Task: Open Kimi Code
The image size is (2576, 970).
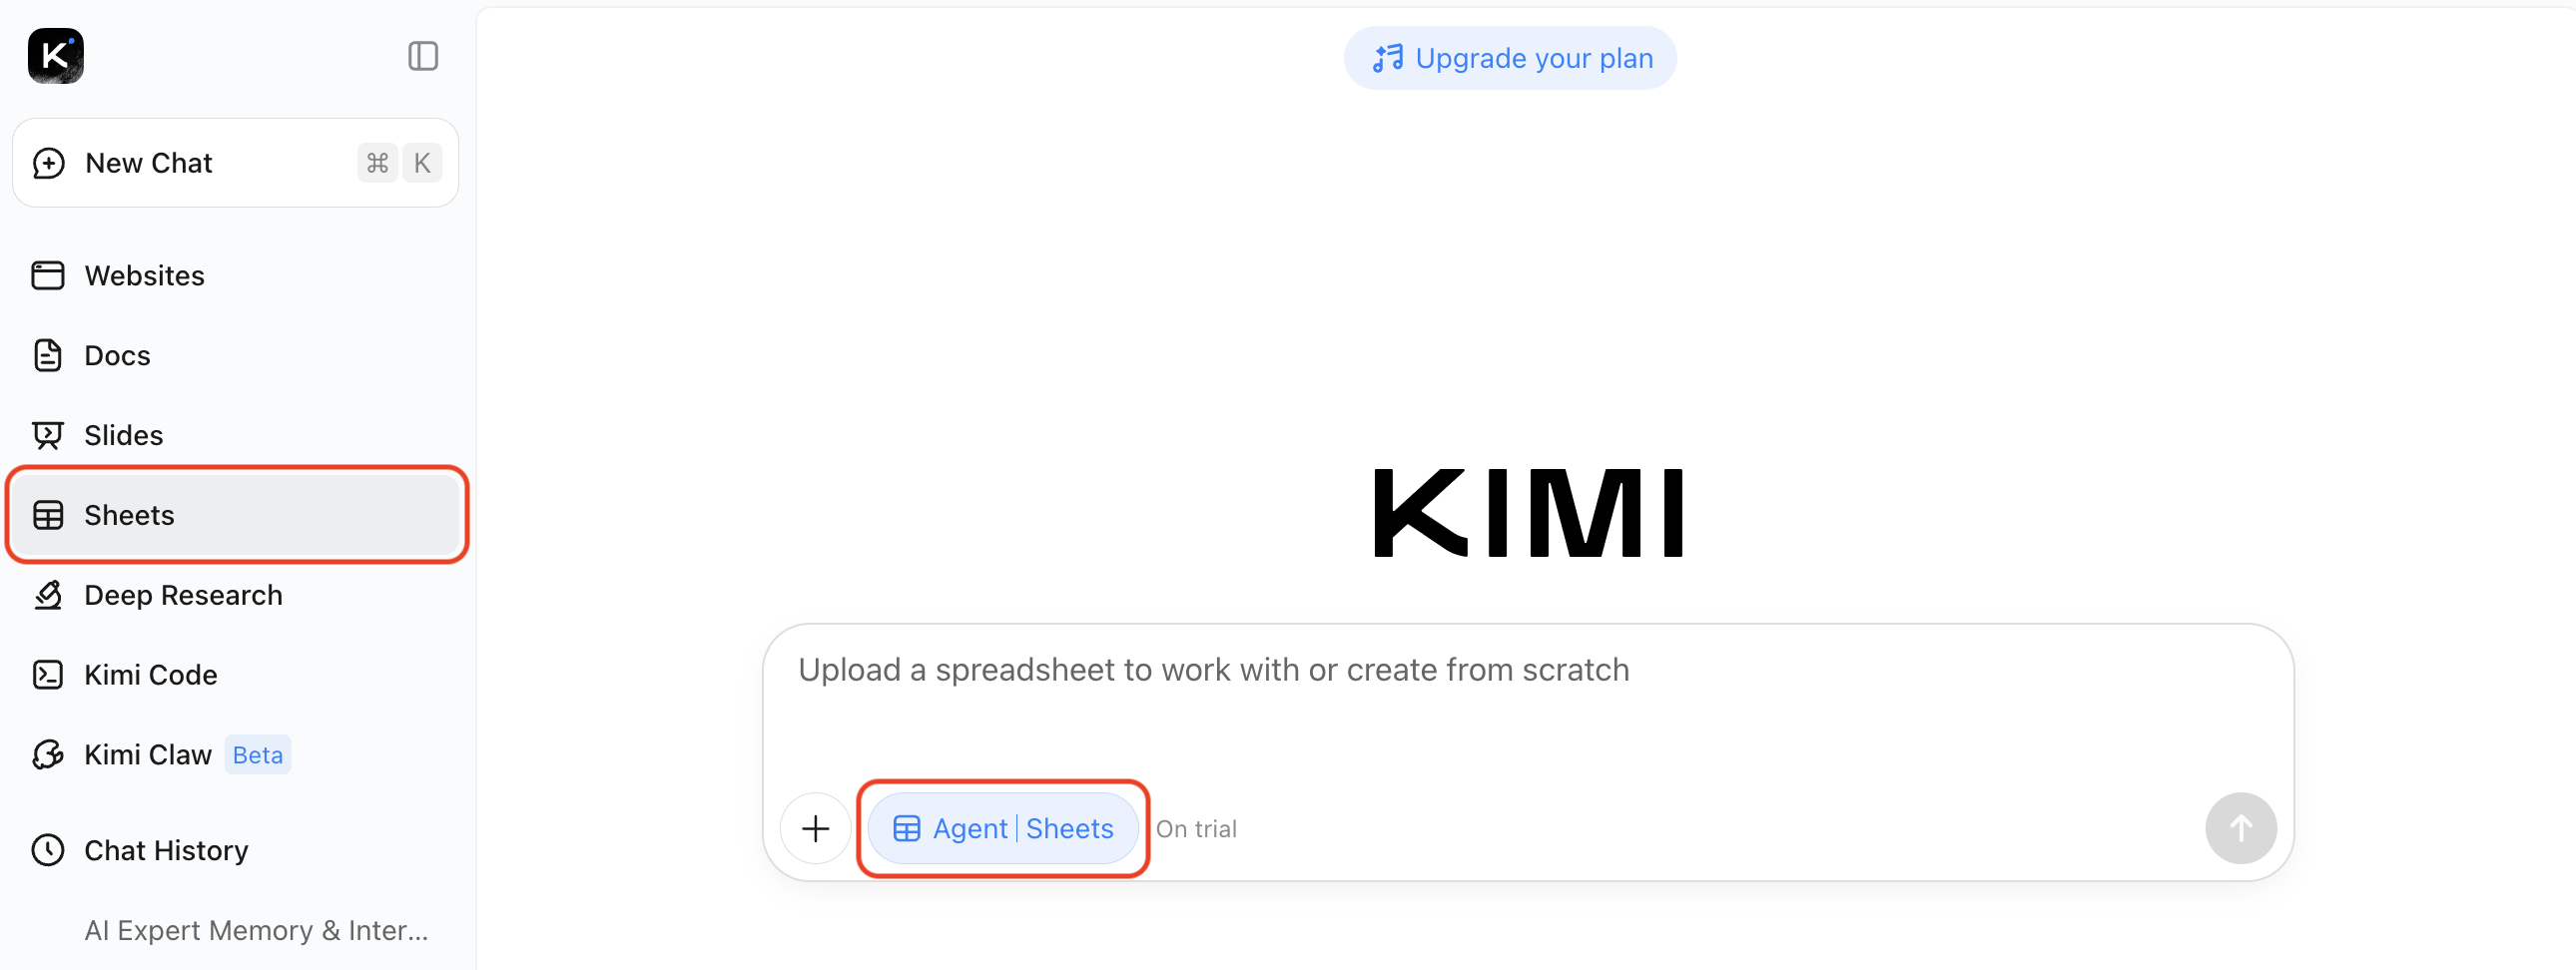Action: tap(149, 674)
